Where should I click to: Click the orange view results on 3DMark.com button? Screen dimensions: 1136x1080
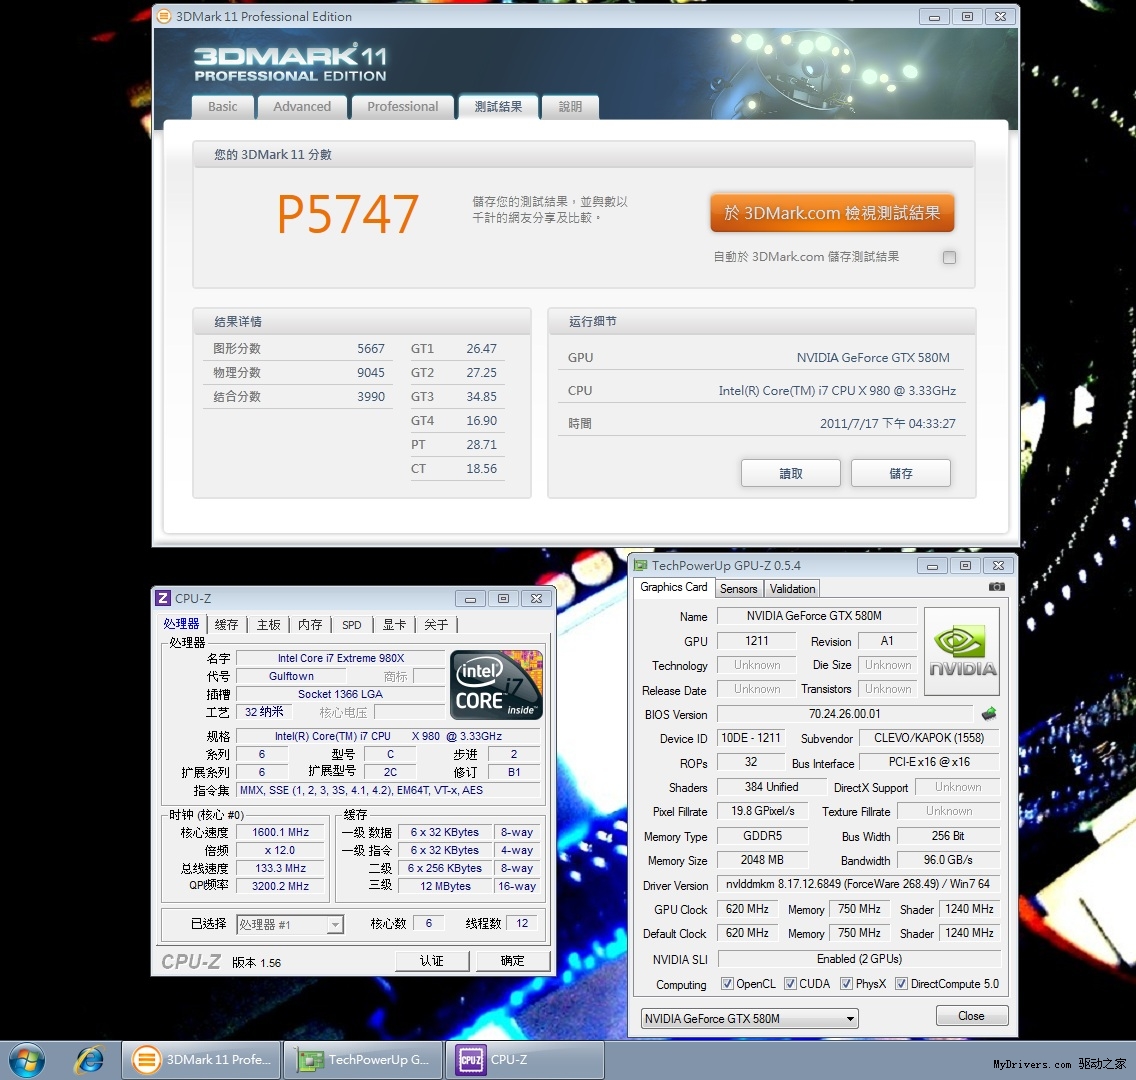tap(832, 213)
